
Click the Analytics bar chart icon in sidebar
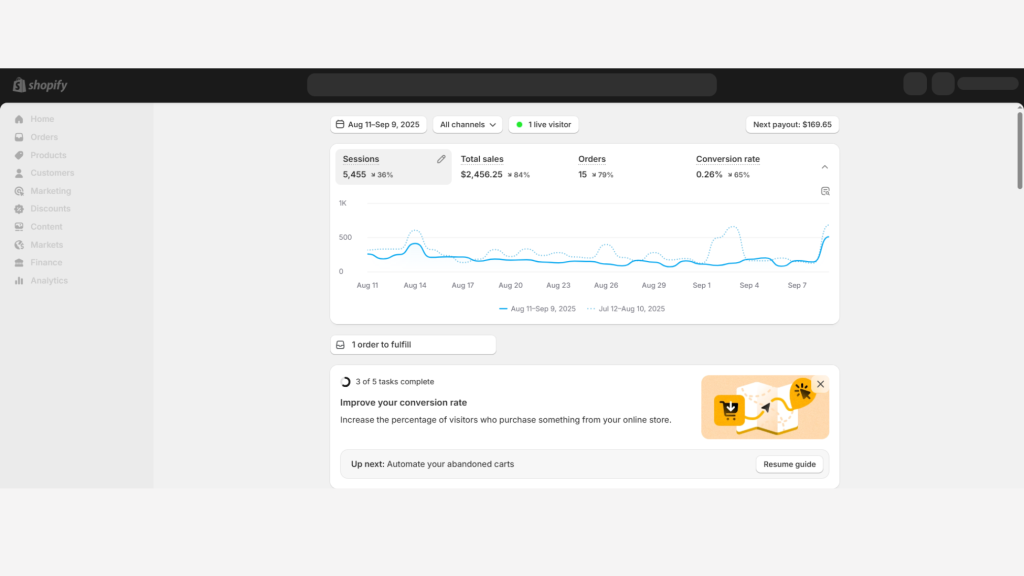coord(19,281)
